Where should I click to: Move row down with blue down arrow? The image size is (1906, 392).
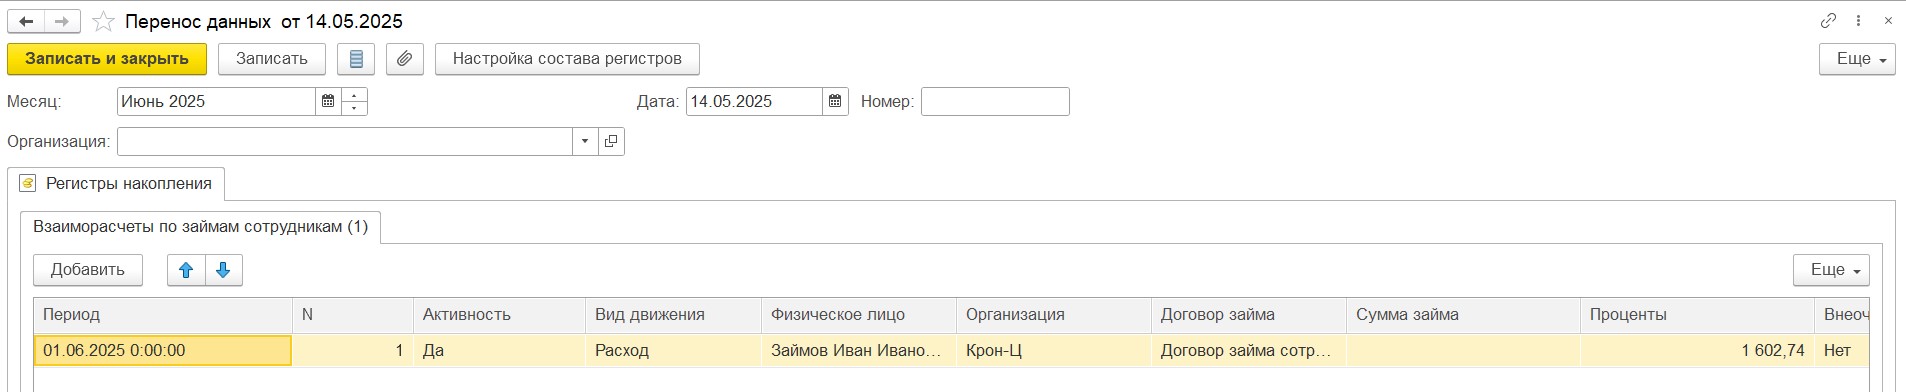(x=224, y=270)
